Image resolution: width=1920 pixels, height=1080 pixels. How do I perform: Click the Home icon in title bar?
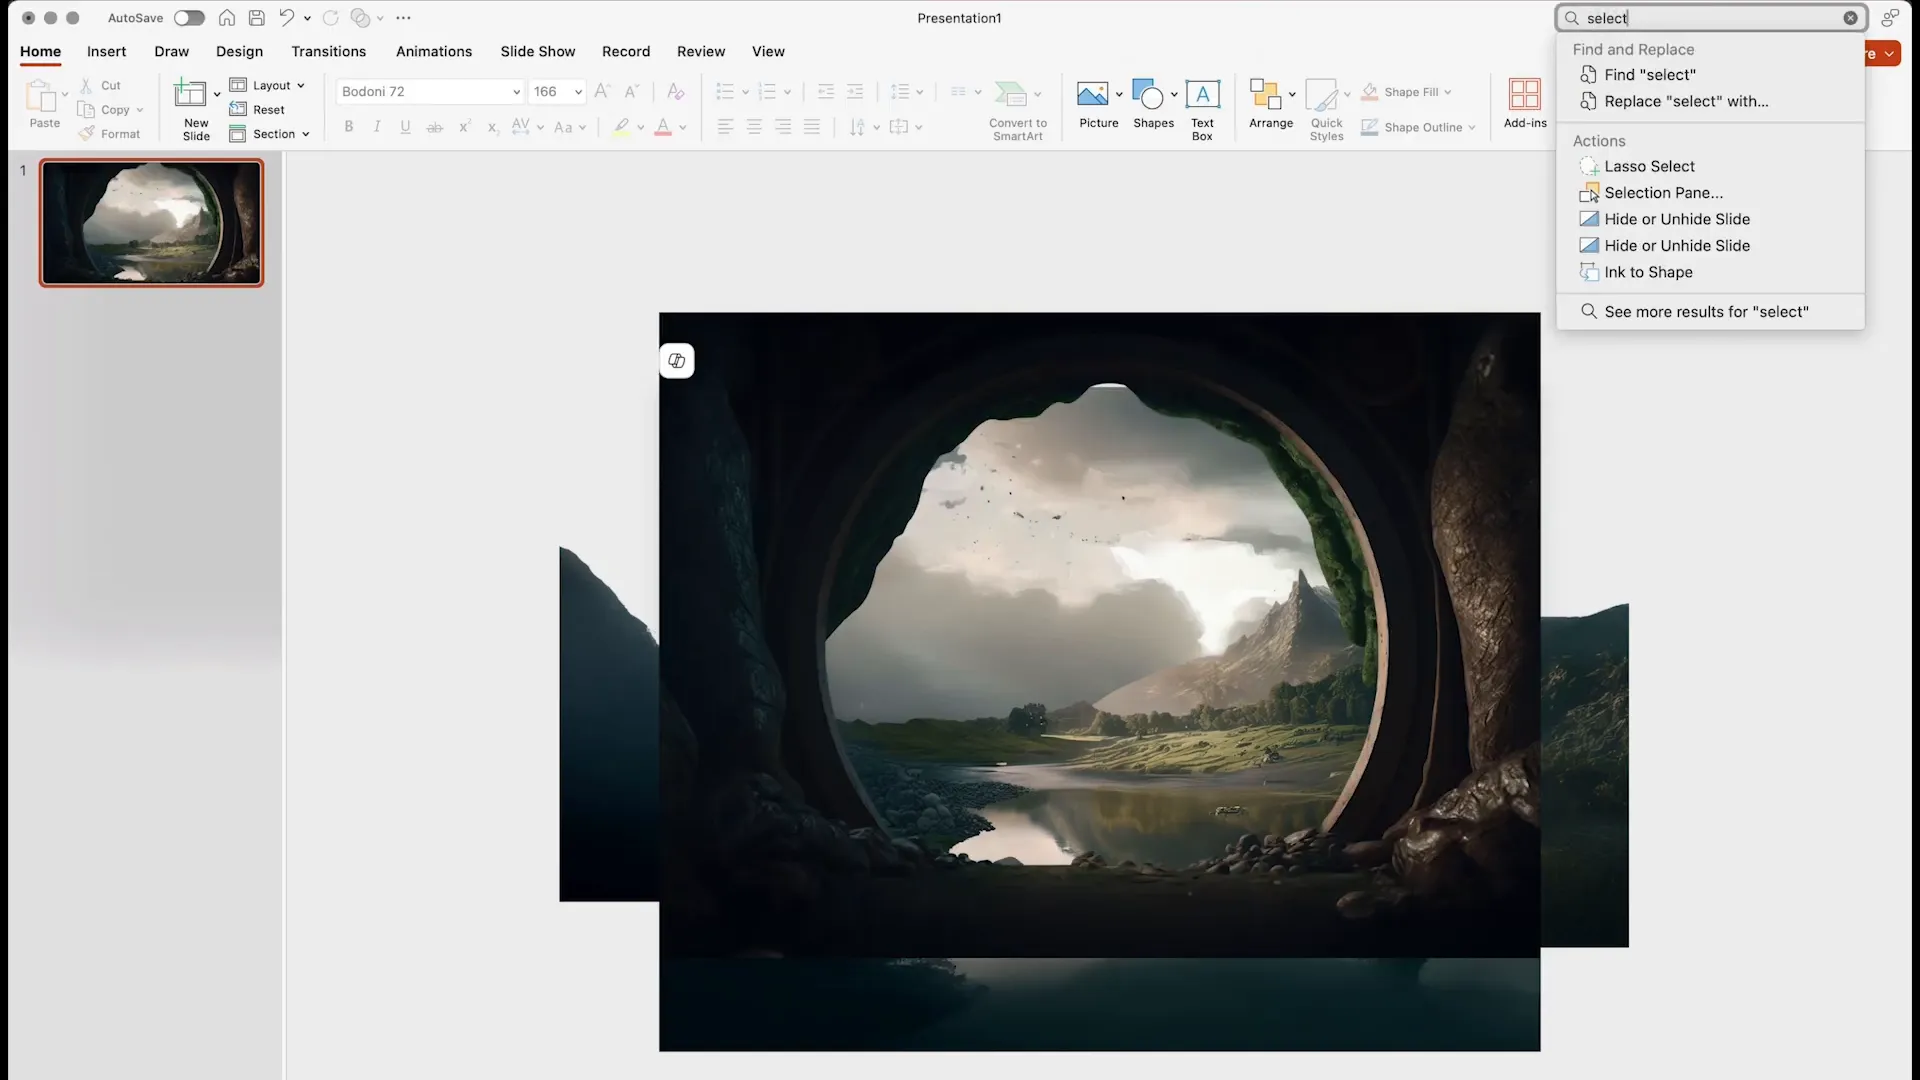click(x=227, y=18)
